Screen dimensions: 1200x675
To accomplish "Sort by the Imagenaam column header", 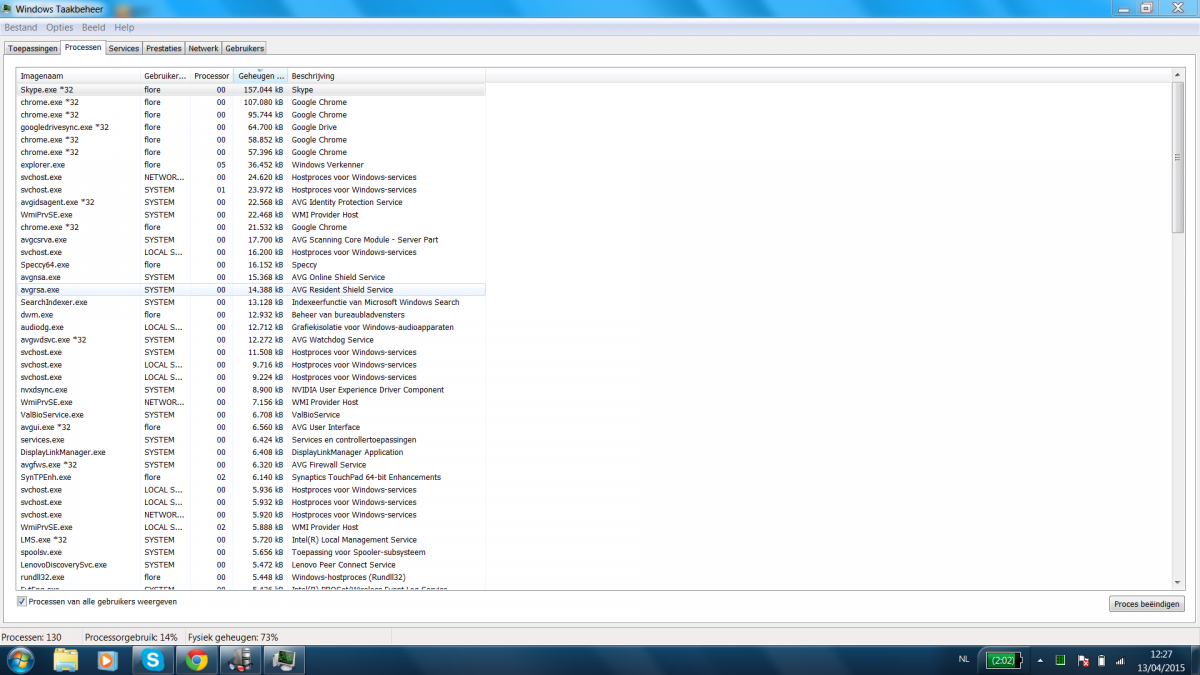I will click(x=79, y=76).
